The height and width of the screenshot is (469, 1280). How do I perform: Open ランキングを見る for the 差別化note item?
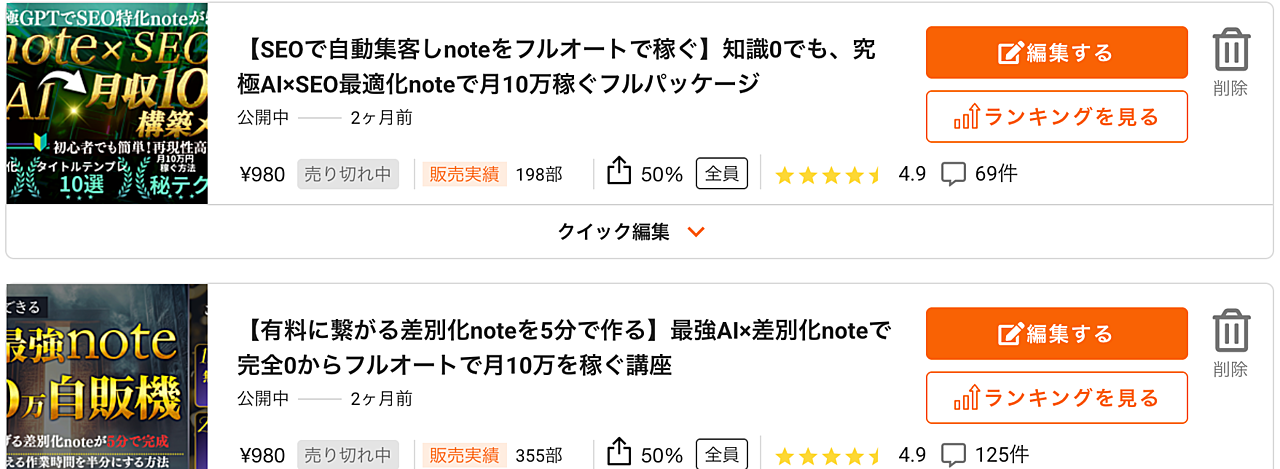(1057, 398)
